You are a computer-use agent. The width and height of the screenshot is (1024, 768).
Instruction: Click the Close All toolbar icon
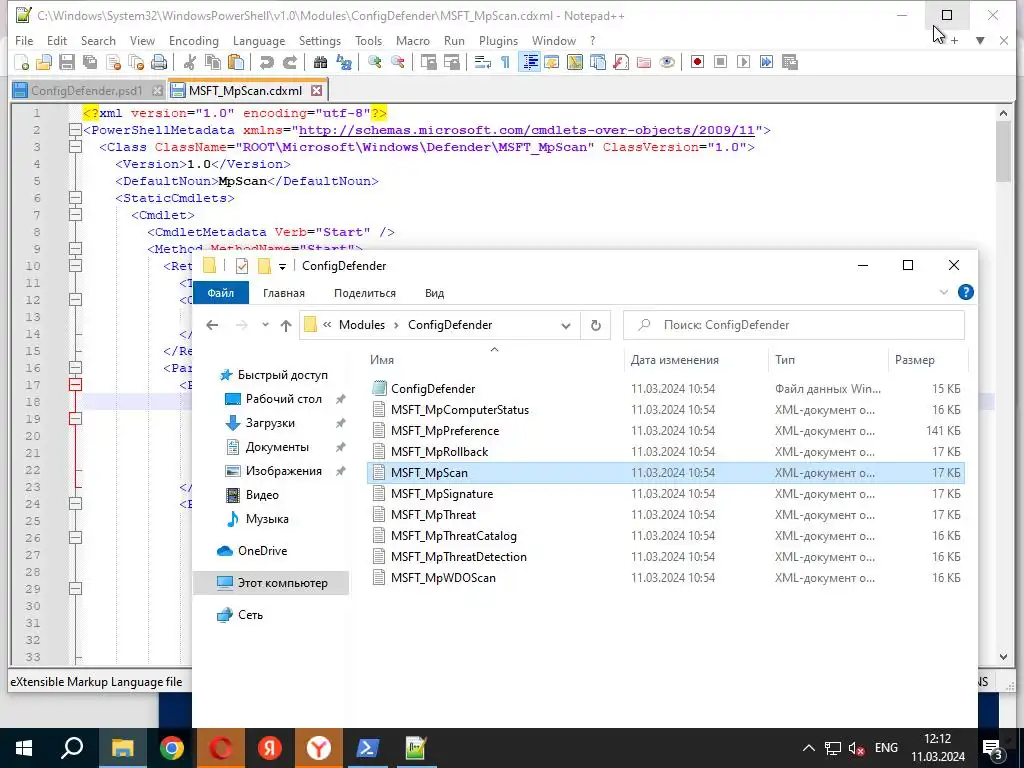click(136, 62)
